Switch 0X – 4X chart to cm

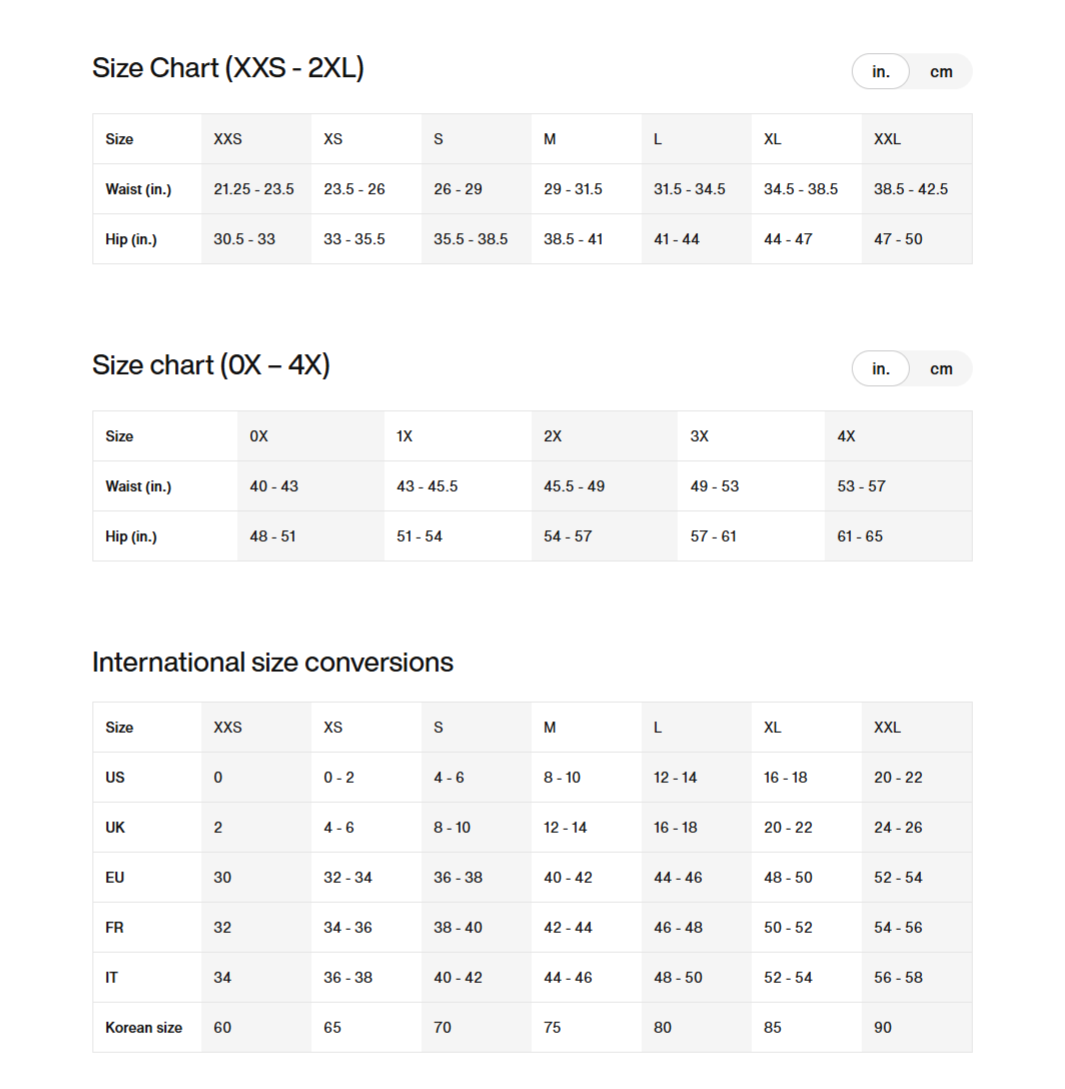[940, 369]
